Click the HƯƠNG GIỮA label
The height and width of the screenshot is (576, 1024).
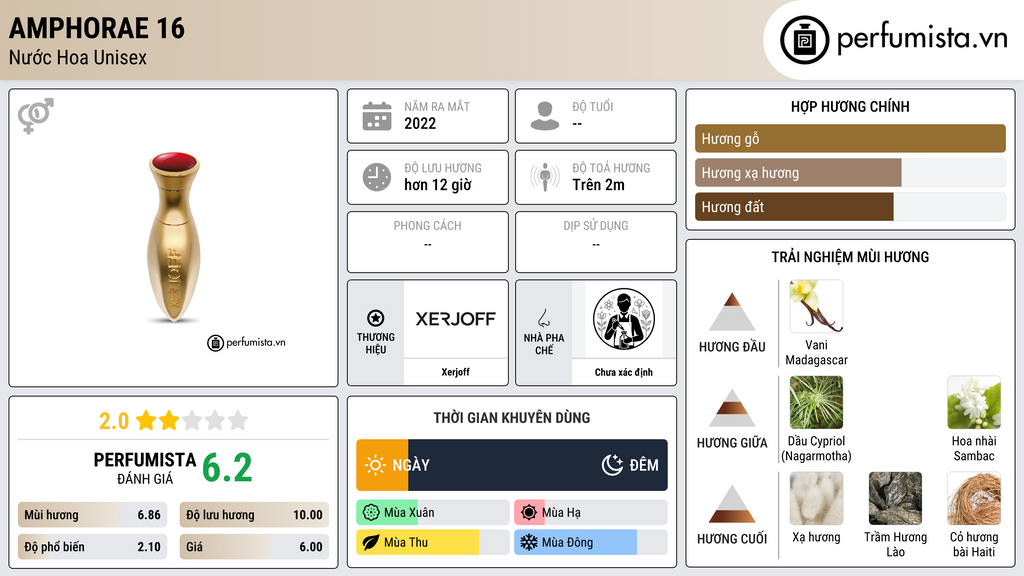[x=732, y=443]
